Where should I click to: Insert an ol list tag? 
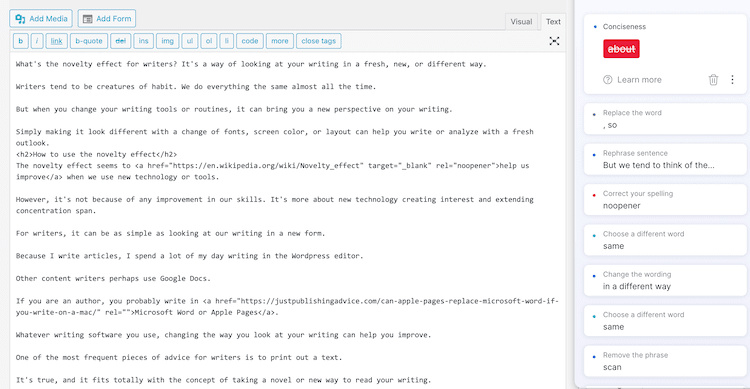pyautogui.click(x=209, y=41)
